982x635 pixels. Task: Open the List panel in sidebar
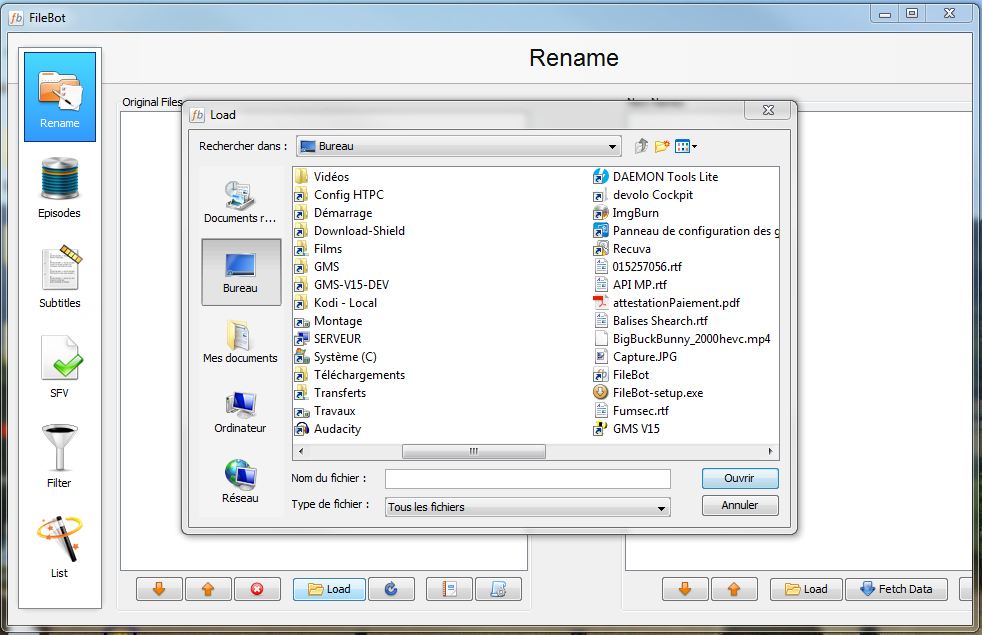pyautogui.click(x=59, y=547)
